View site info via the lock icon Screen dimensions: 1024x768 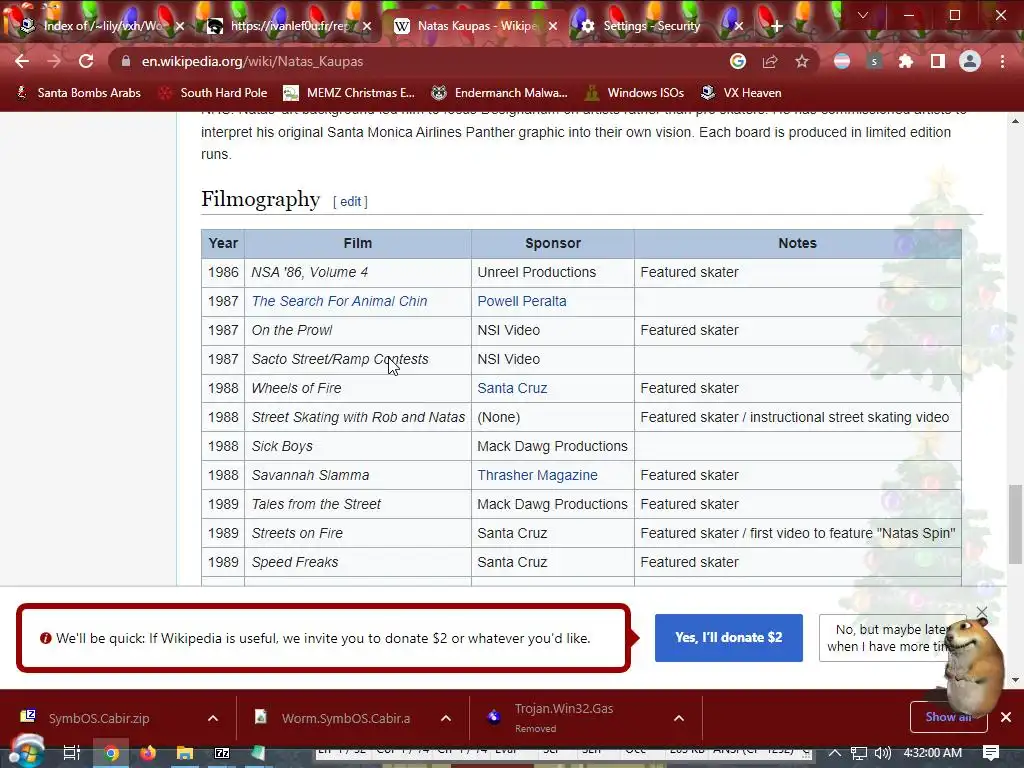(127, 61)
